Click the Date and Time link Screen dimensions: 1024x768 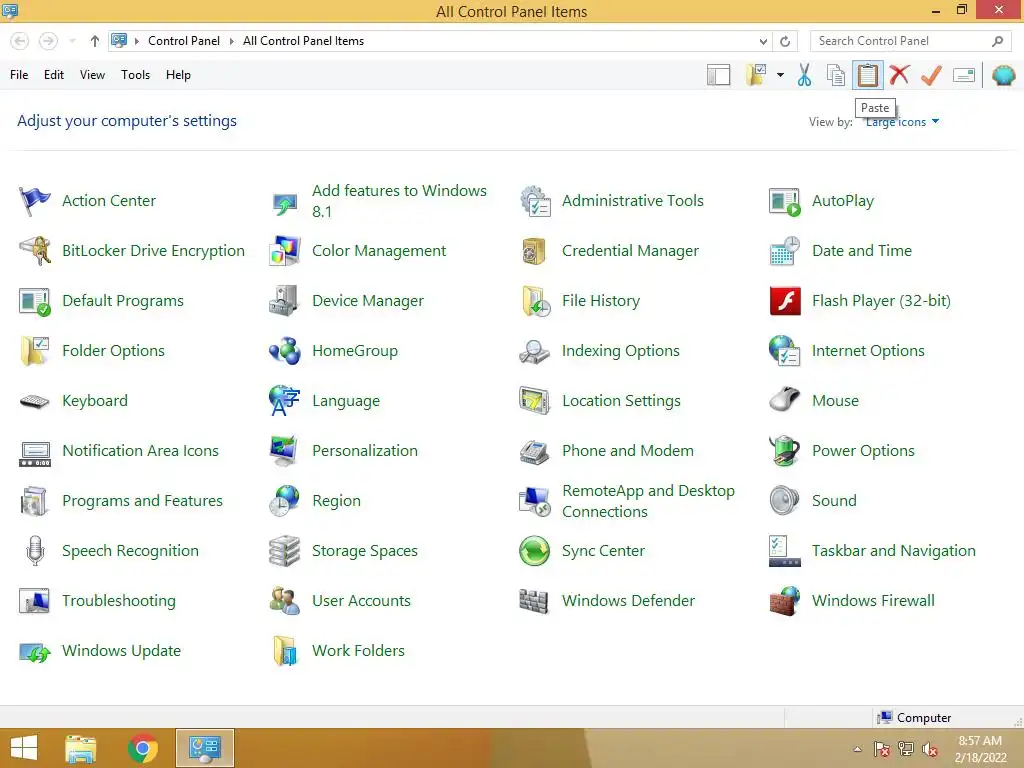click(x=861, y=251)
